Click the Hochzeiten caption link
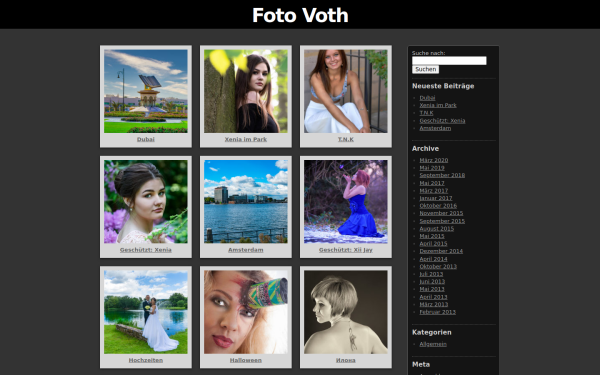600x375 pixels. click(x=146, y=360)
